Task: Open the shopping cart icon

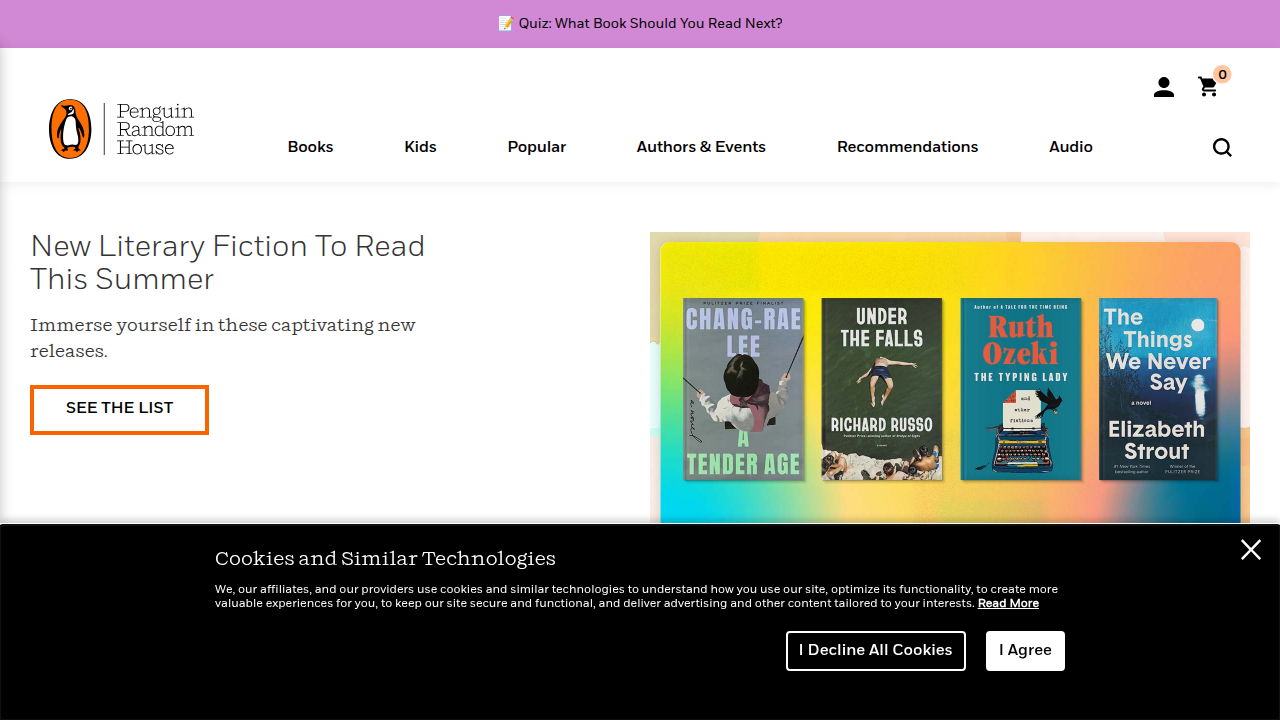Action: pos(1208,88)
